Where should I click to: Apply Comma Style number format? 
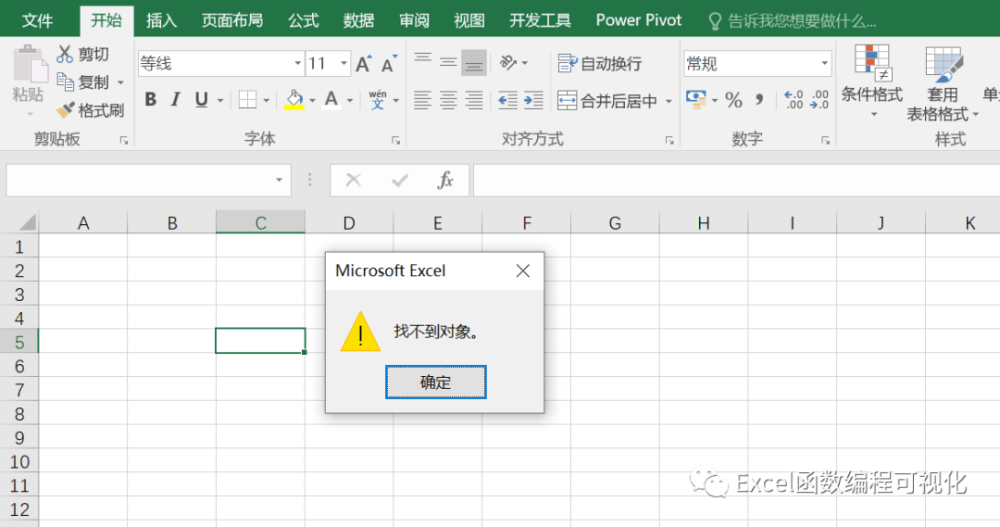point(759,100)
